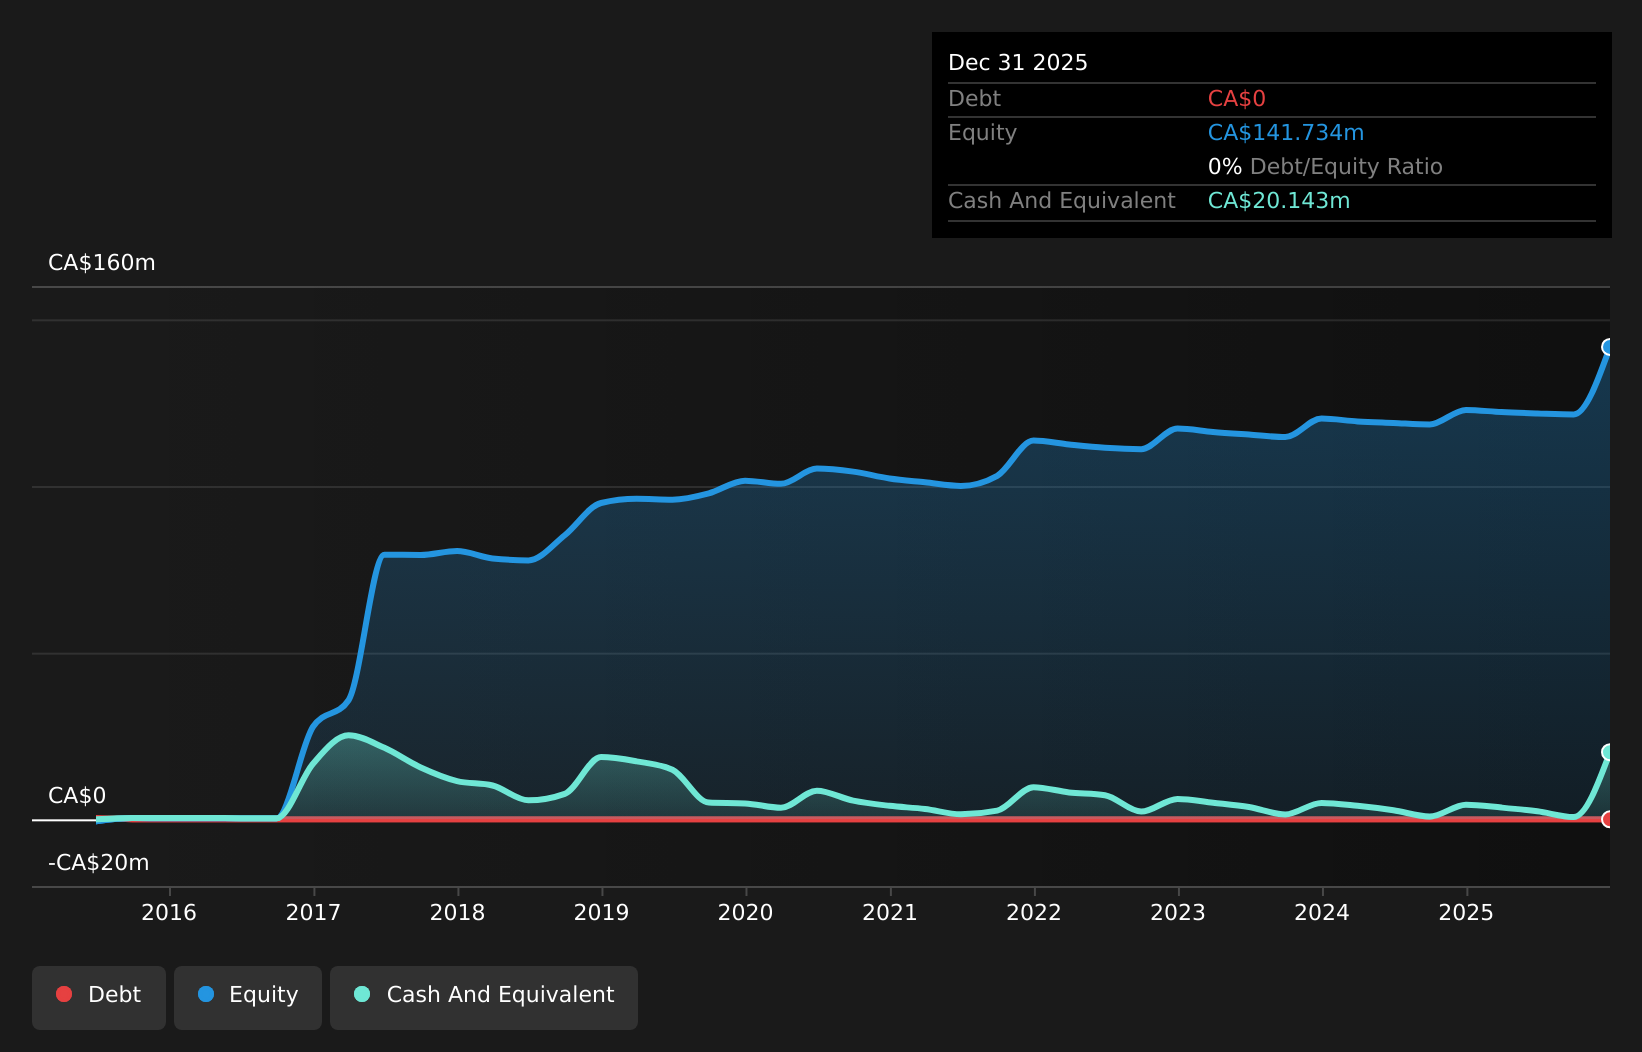Image resolution: width=1642 pixels, height=1052 pixels.
Task: Click the red Debt legend dot
Action: tap(64, 994)
